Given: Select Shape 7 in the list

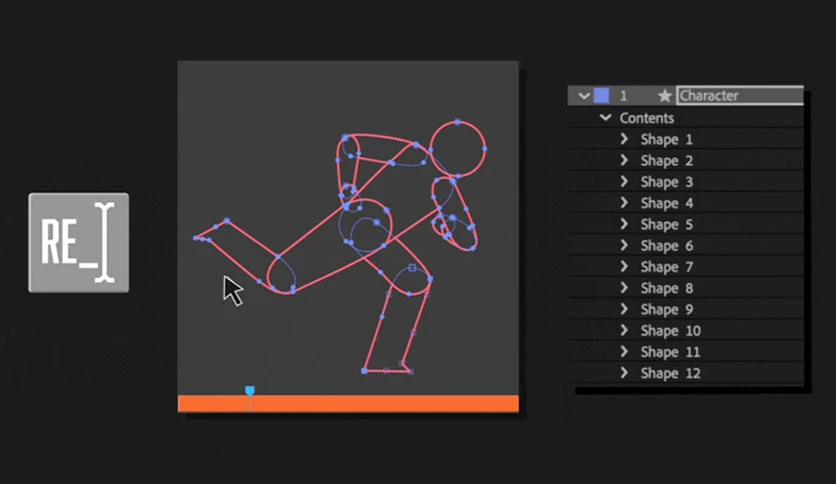Looking at the screenshot, I should coord(666,267).
